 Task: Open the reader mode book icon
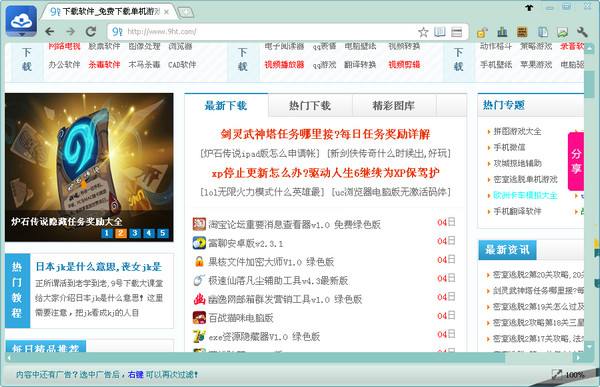[x=440, y=32]
